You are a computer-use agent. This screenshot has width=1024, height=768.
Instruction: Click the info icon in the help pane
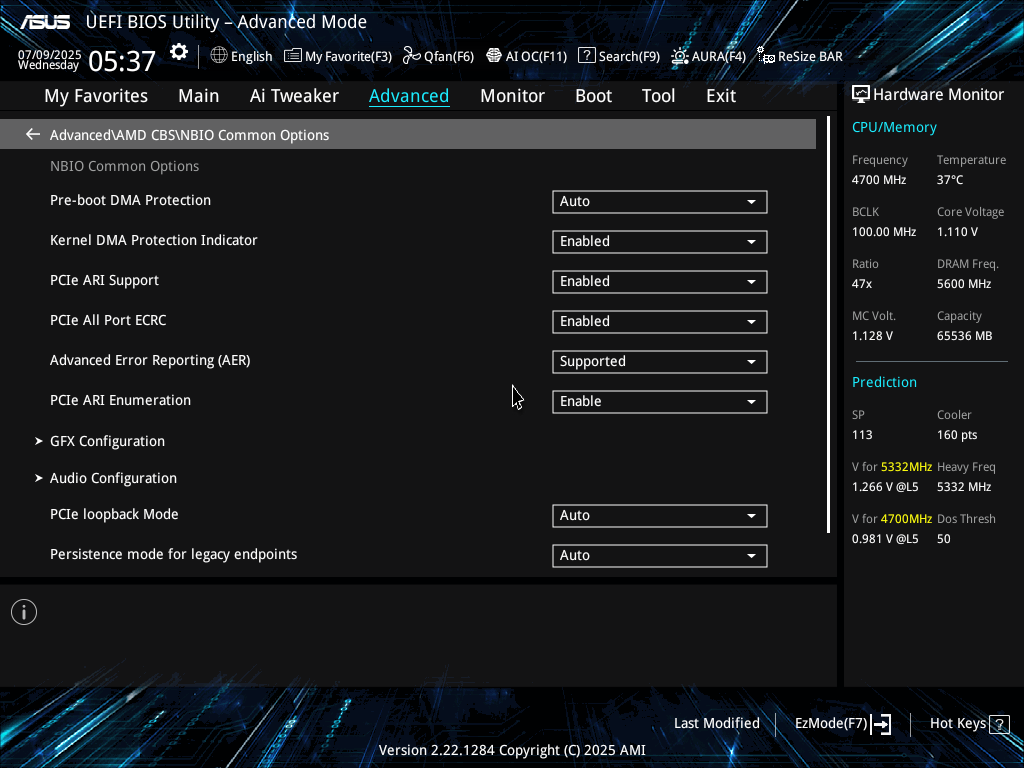[x=24, y=612]
